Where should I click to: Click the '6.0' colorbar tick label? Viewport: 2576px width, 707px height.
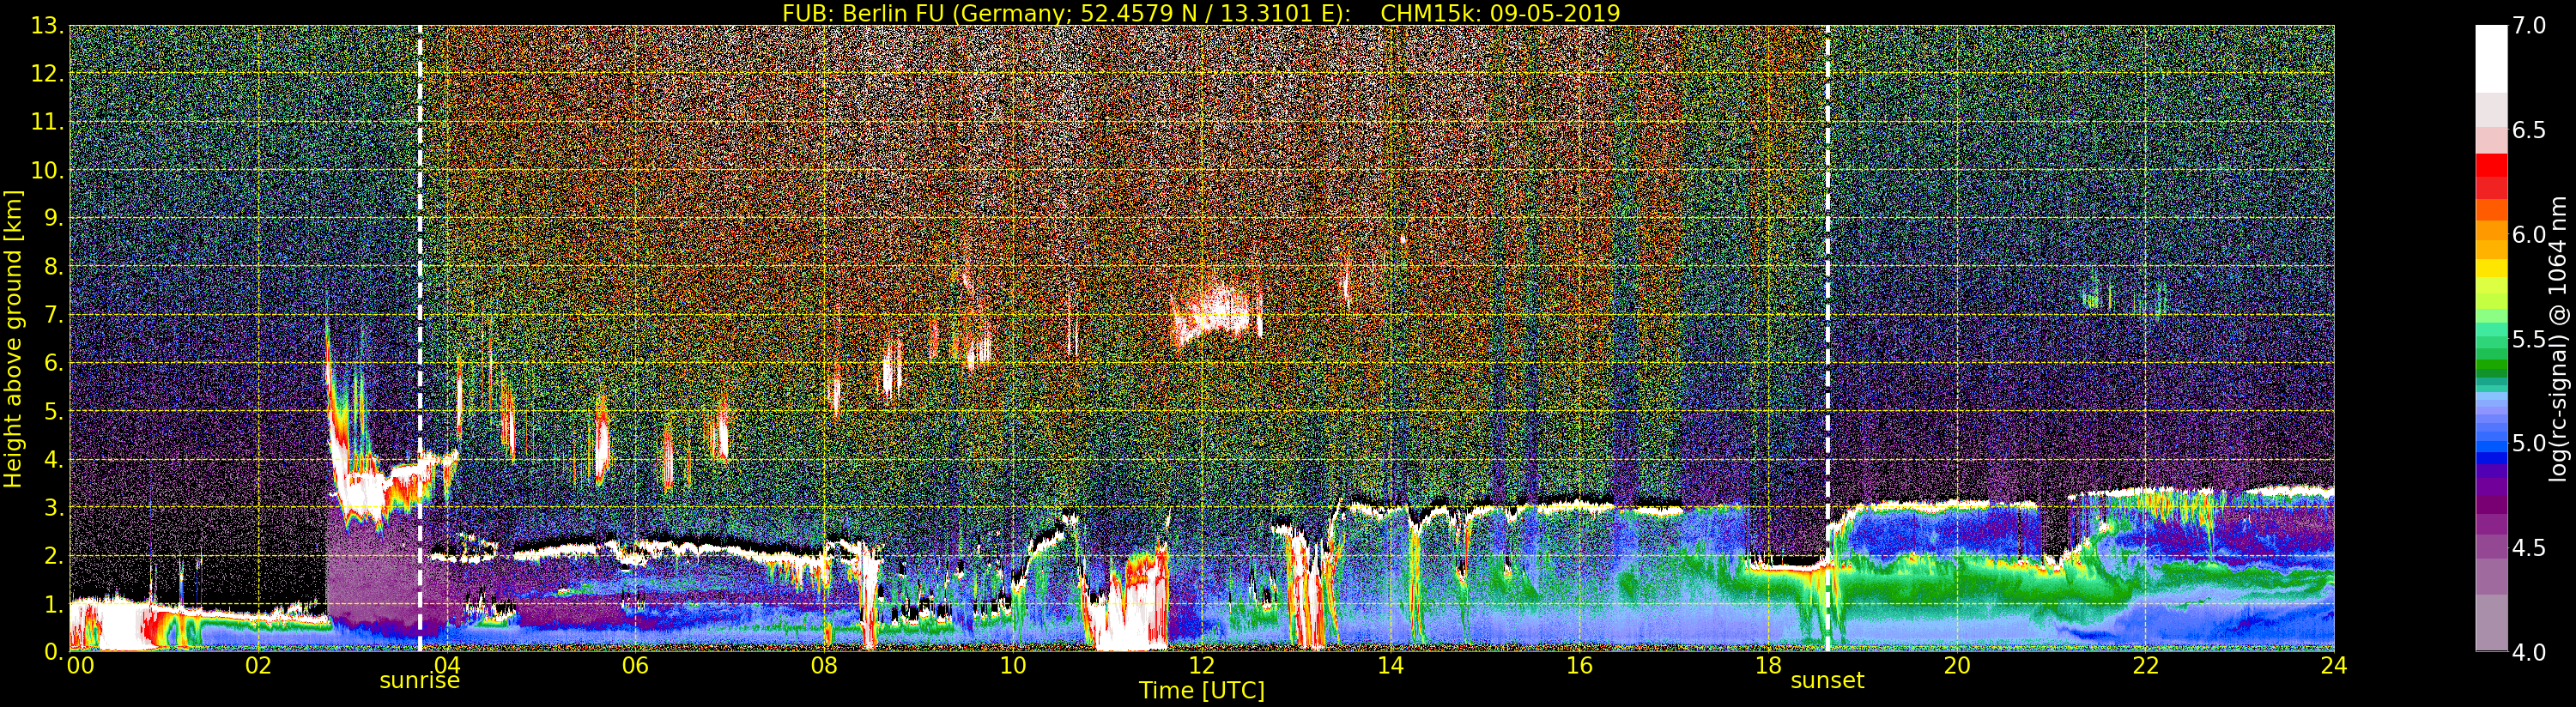tap(2529, 234)
